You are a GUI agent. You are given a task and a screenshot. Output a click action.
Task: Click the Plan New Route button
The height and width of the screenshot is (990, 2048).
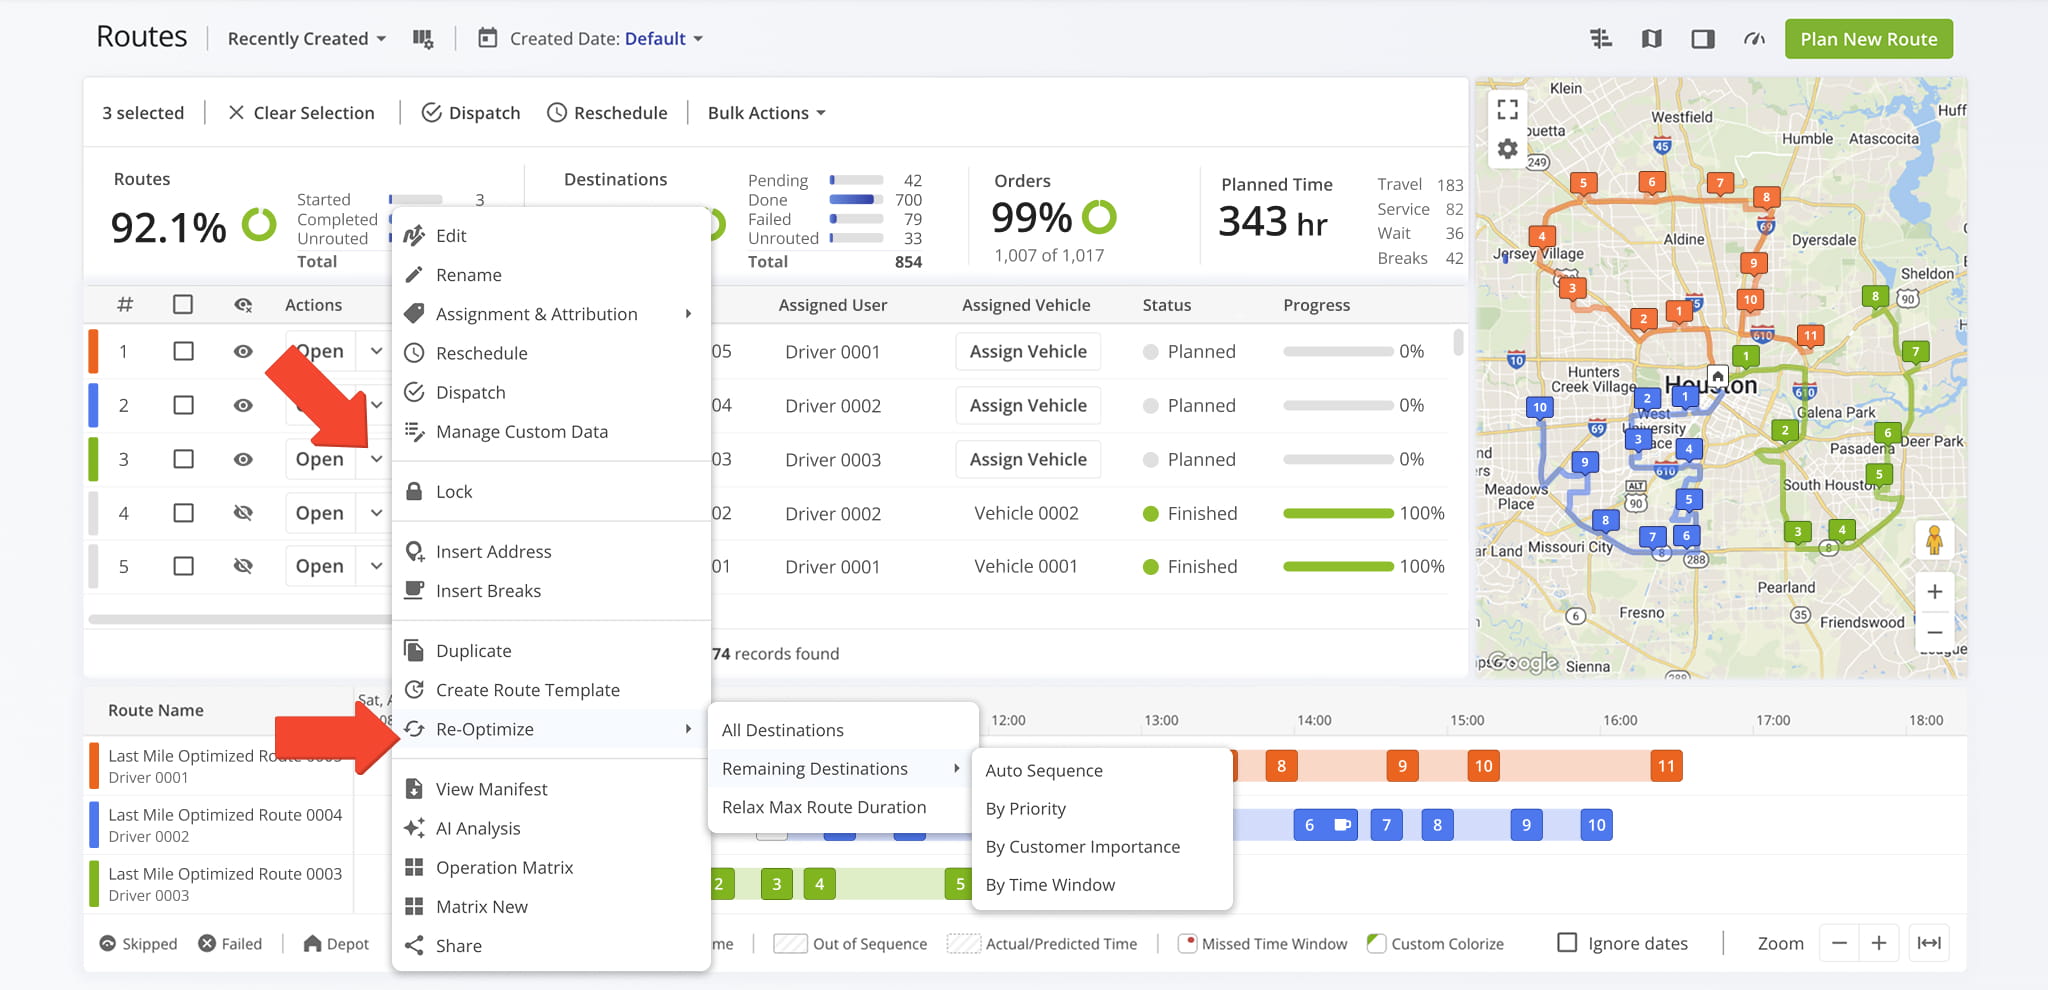(1868, 39)
